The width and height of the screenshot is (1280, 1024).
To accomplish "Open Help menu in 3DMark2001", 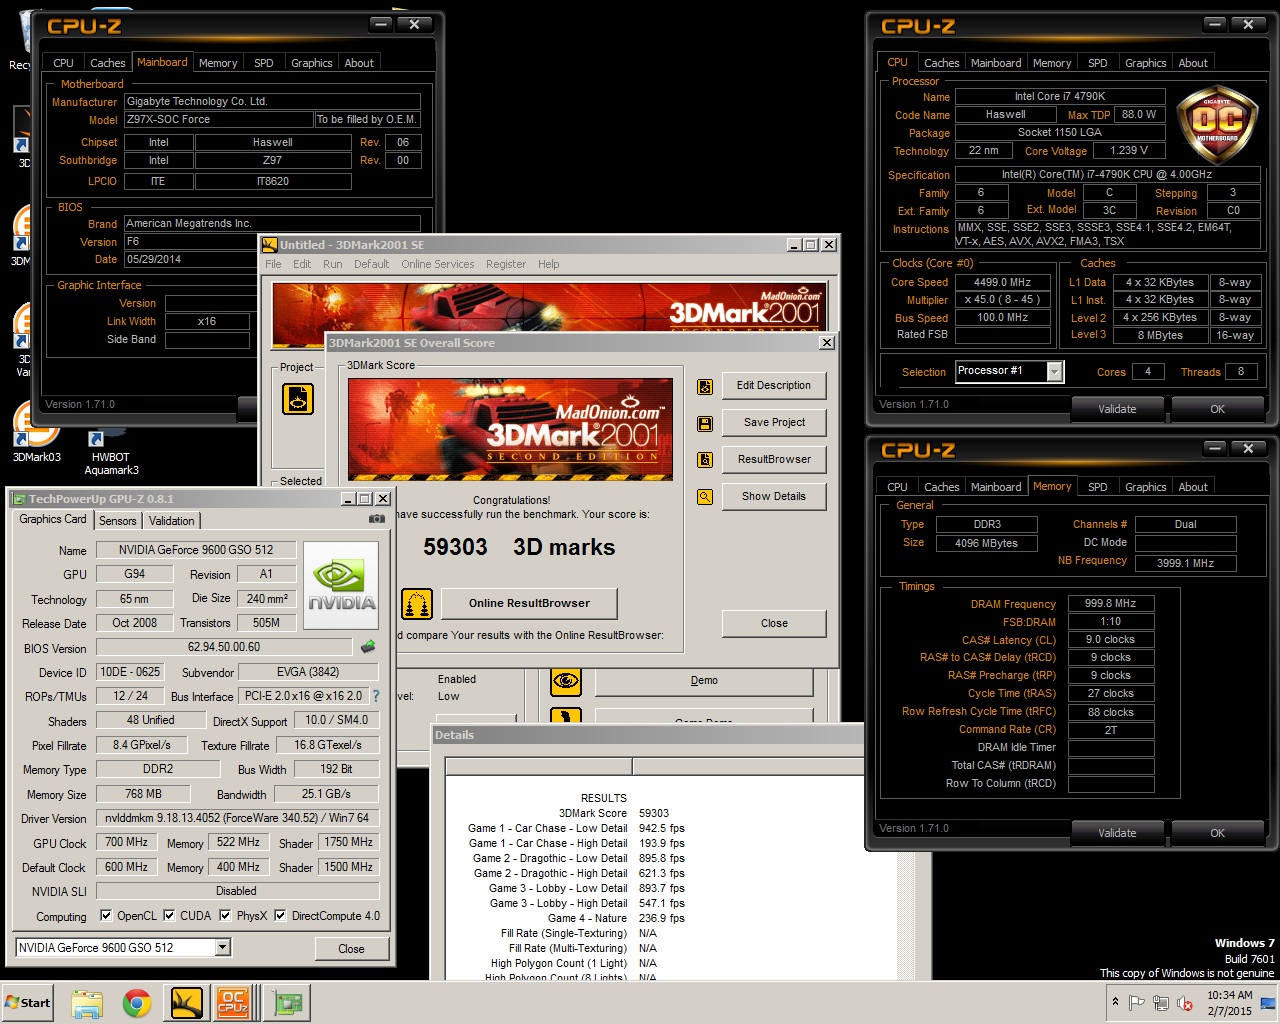I will click(548, 264).
